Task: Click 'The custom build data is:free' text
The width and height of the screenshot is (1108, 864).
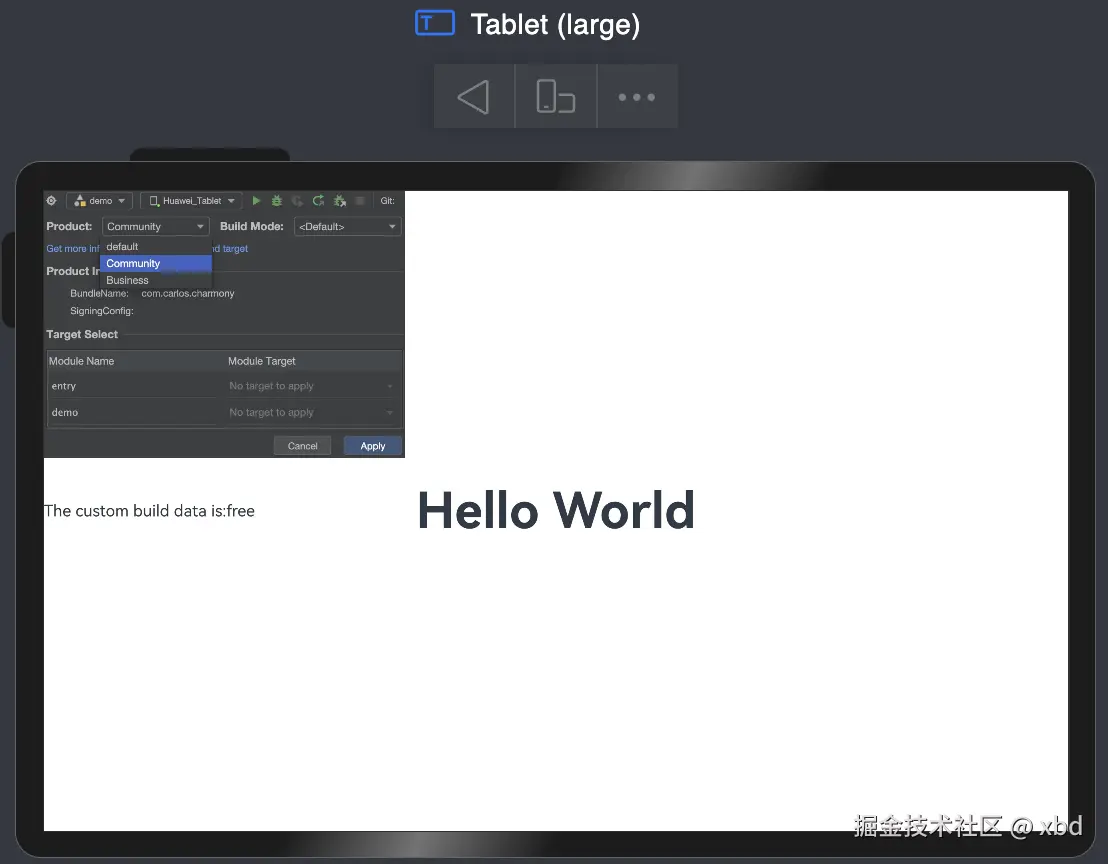Action: click(x=149, y=511)
